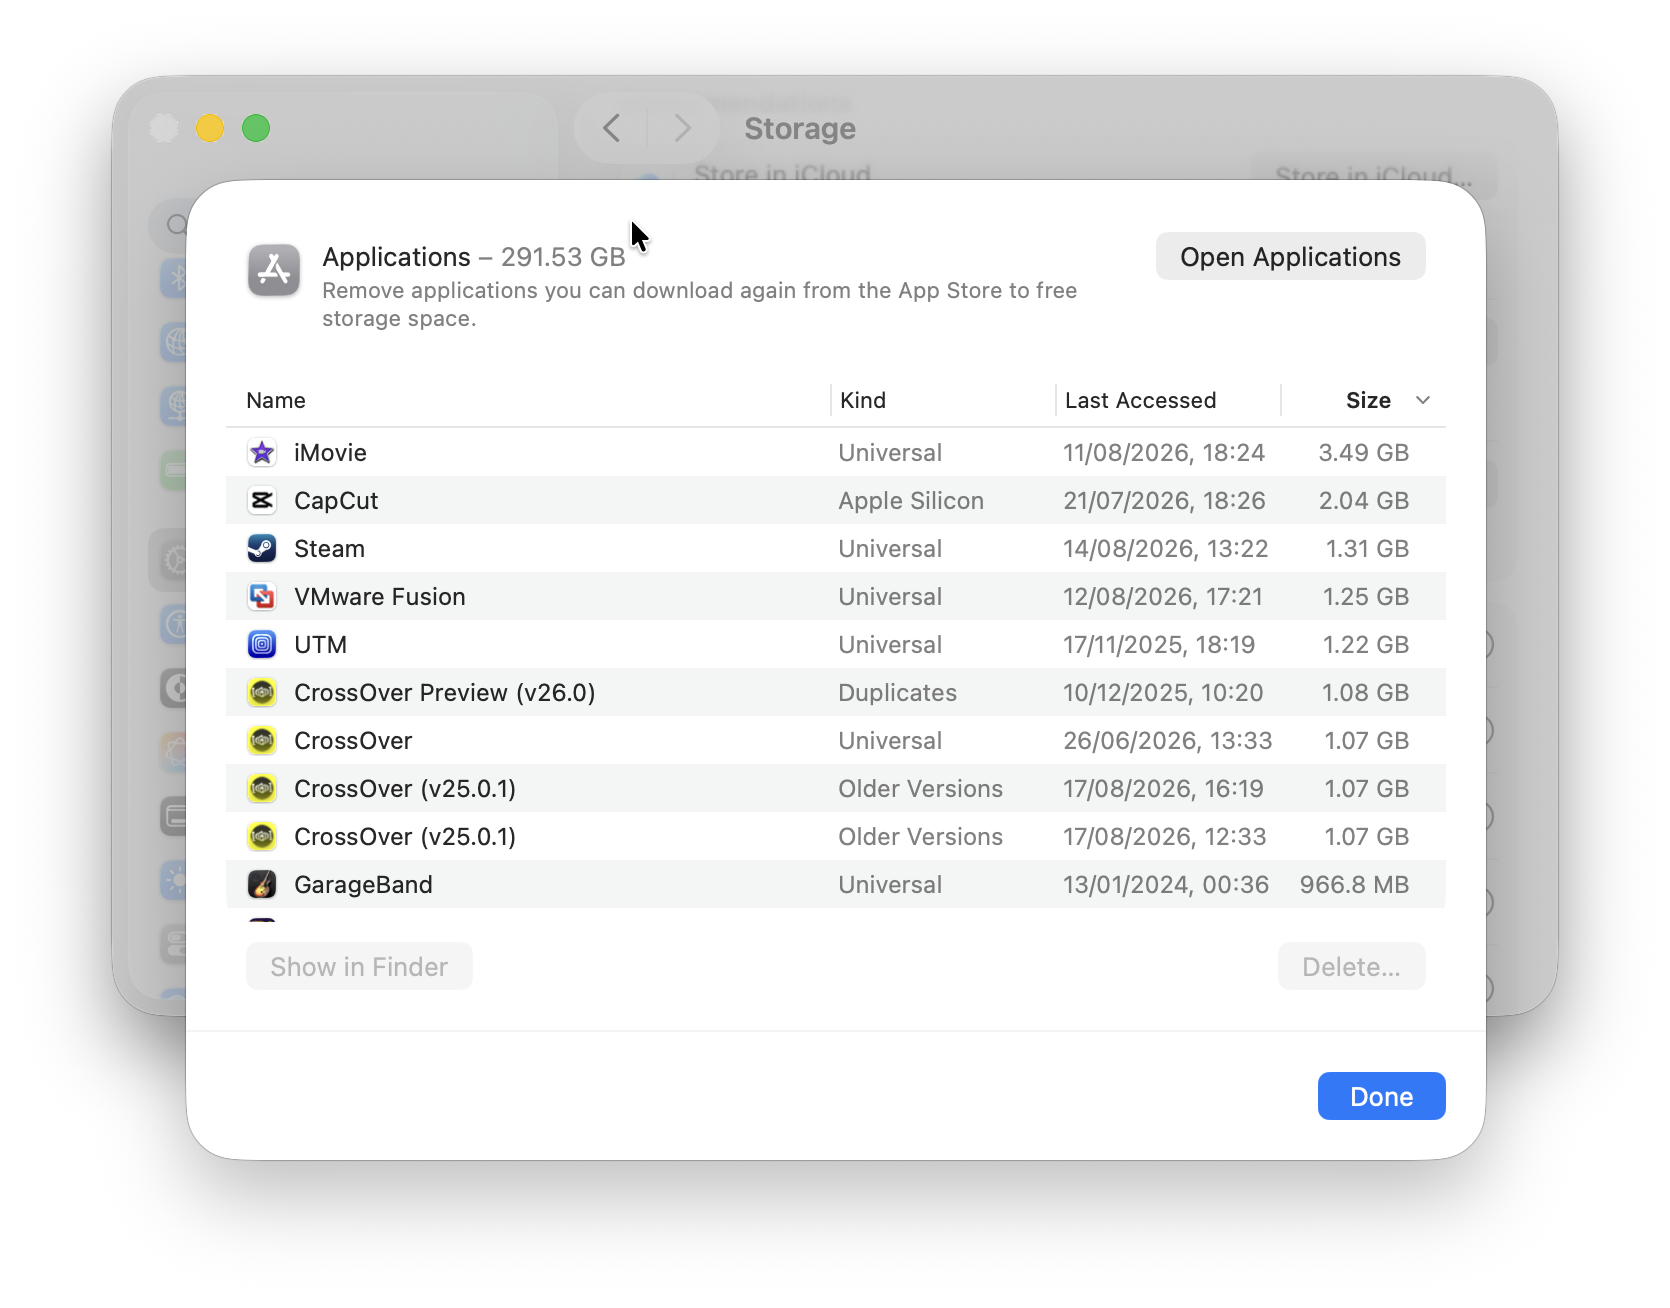This screenshot has height=1308, width=1670.
Task: Go back with the left chevron in Storage window
Action: 612,128
